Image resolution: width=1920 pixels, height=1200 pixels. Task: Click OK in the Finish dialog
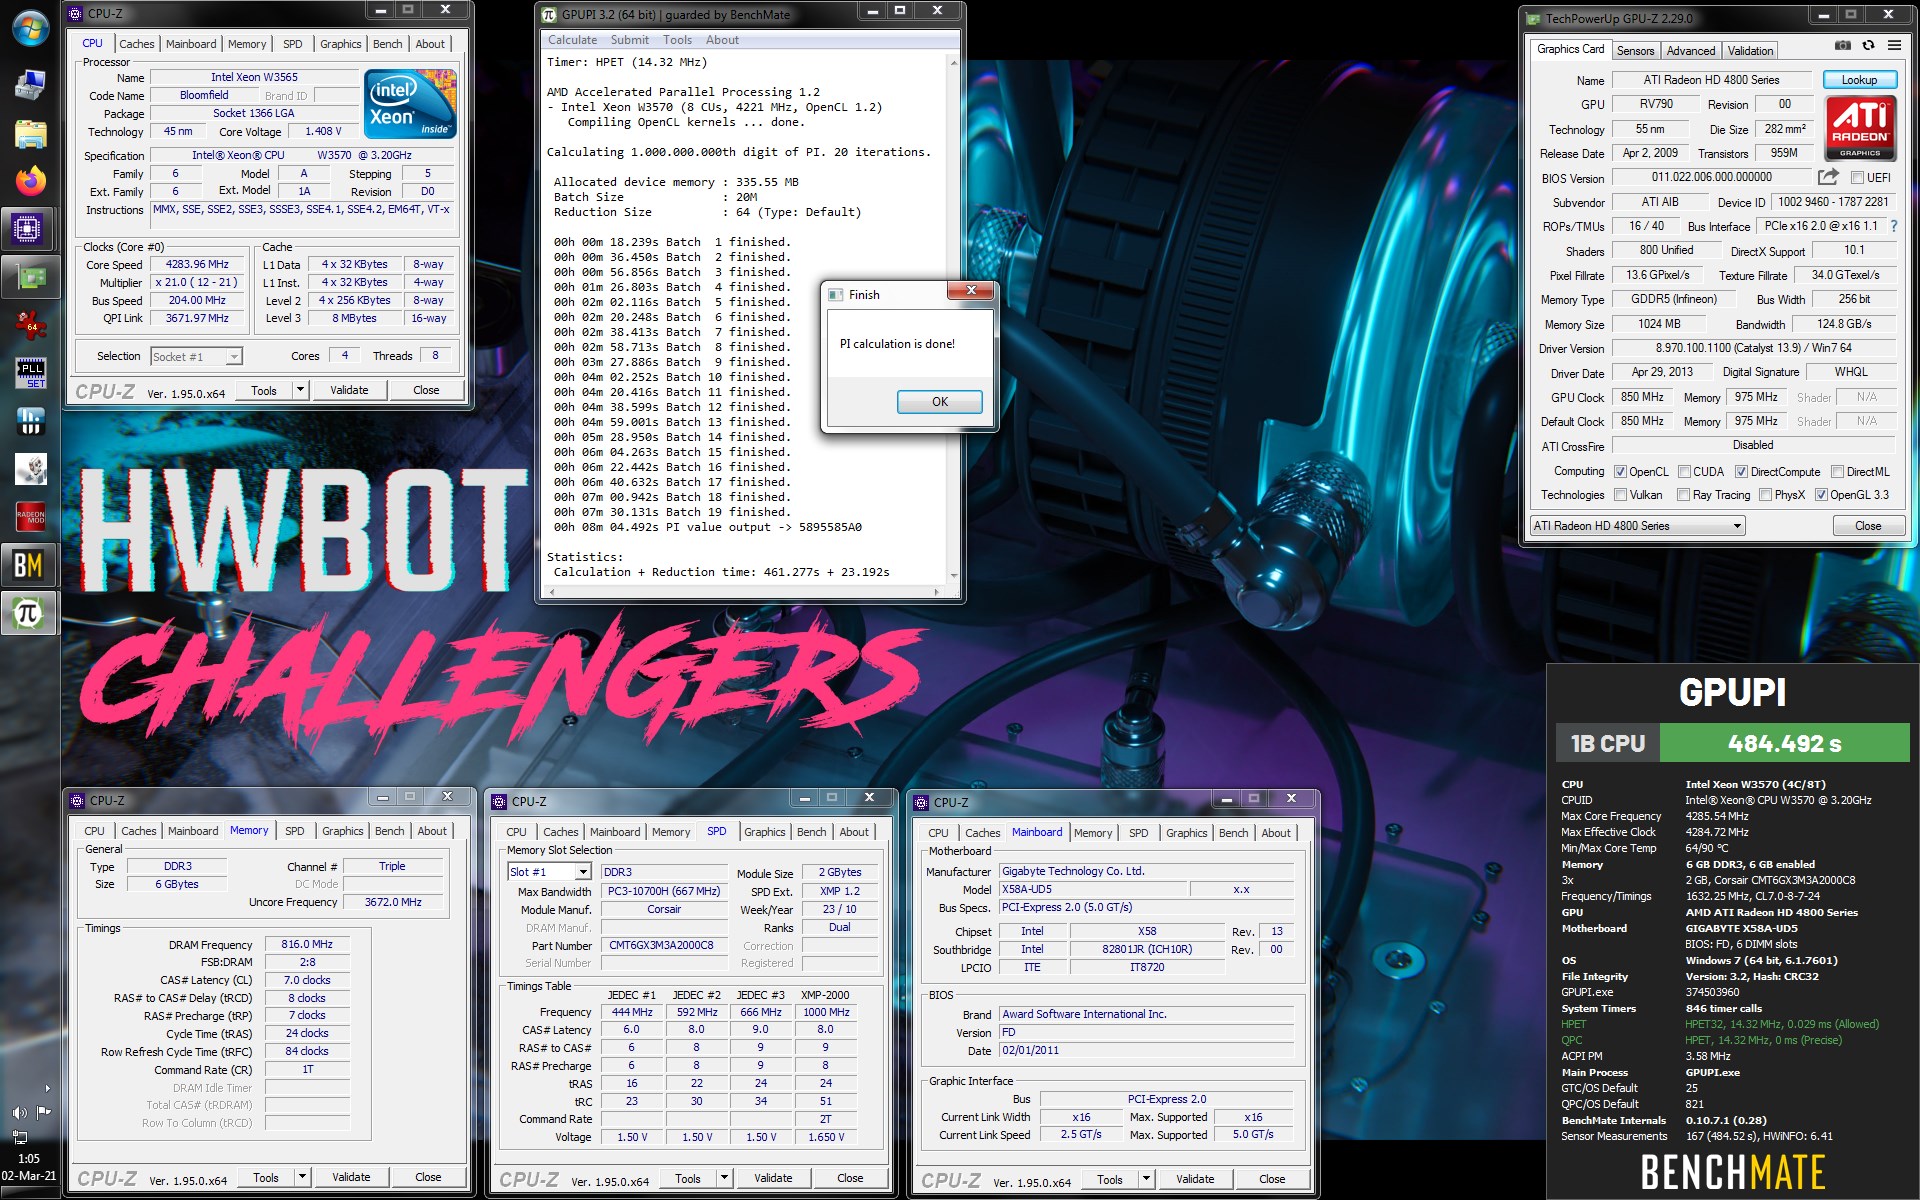click(x=940, y=402)
